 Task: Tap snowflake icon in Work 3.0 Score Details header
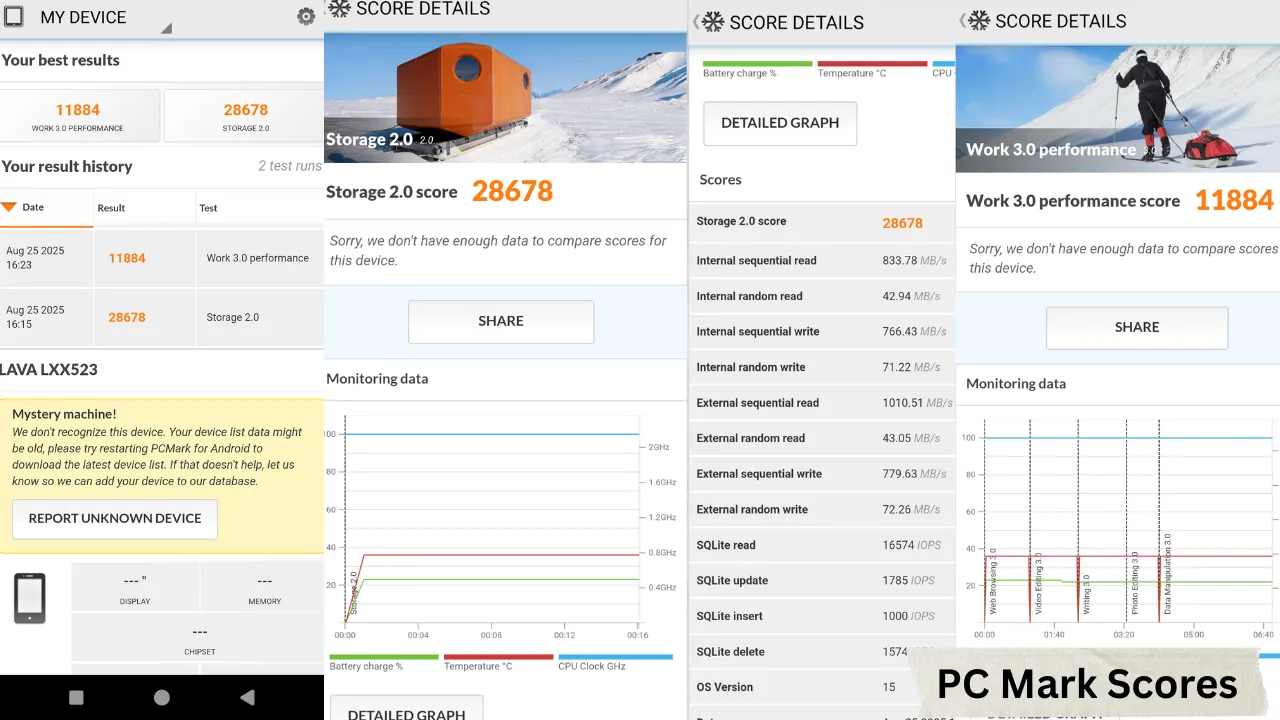(x=978, y=21)
